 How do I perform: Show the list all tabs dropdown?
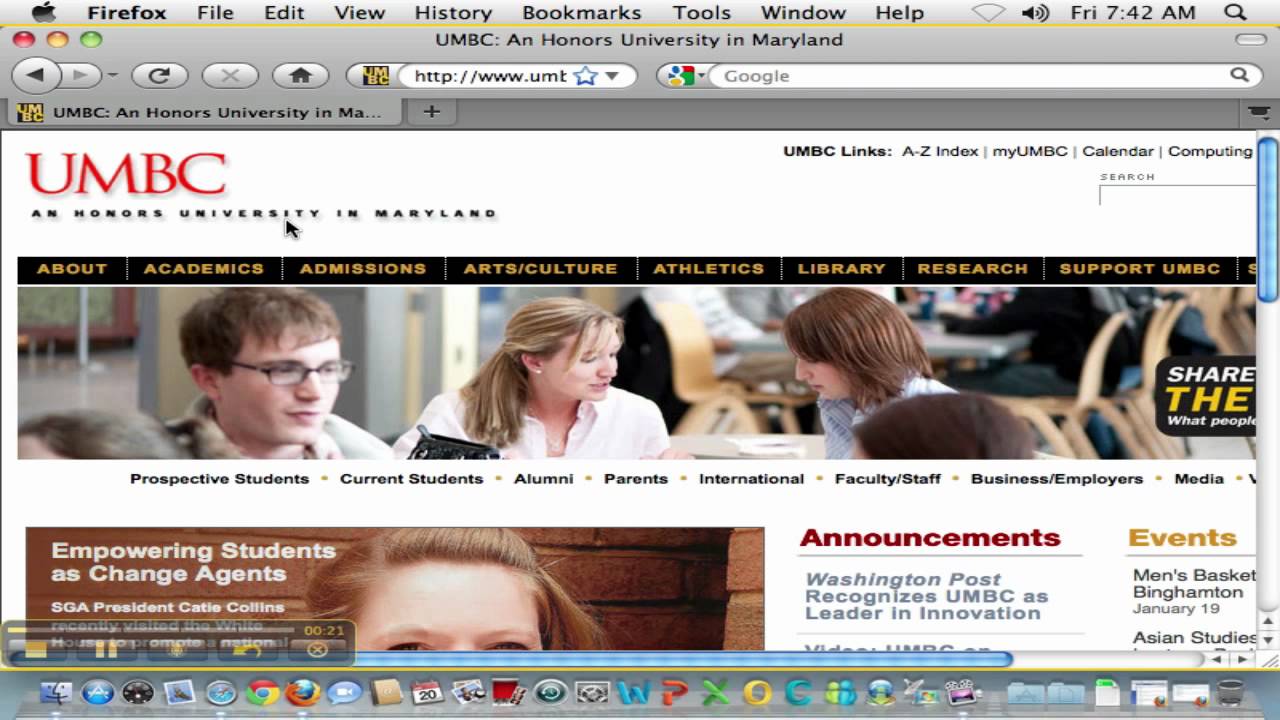[x=1258, y=112]
